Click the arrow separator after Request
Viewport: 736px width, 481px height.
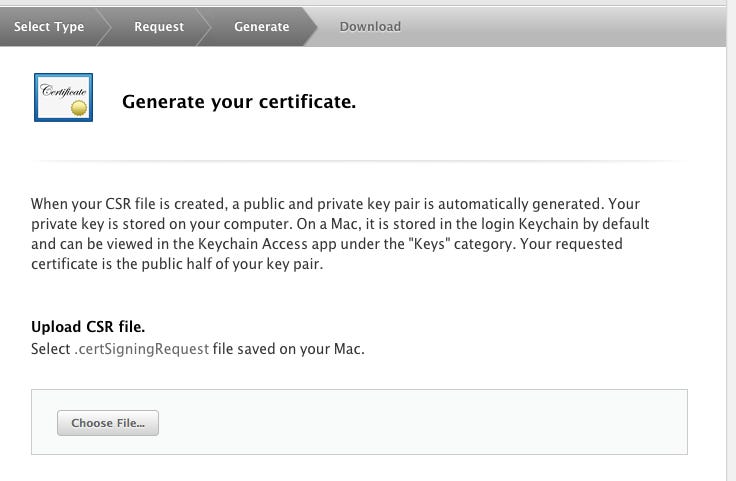205,27
